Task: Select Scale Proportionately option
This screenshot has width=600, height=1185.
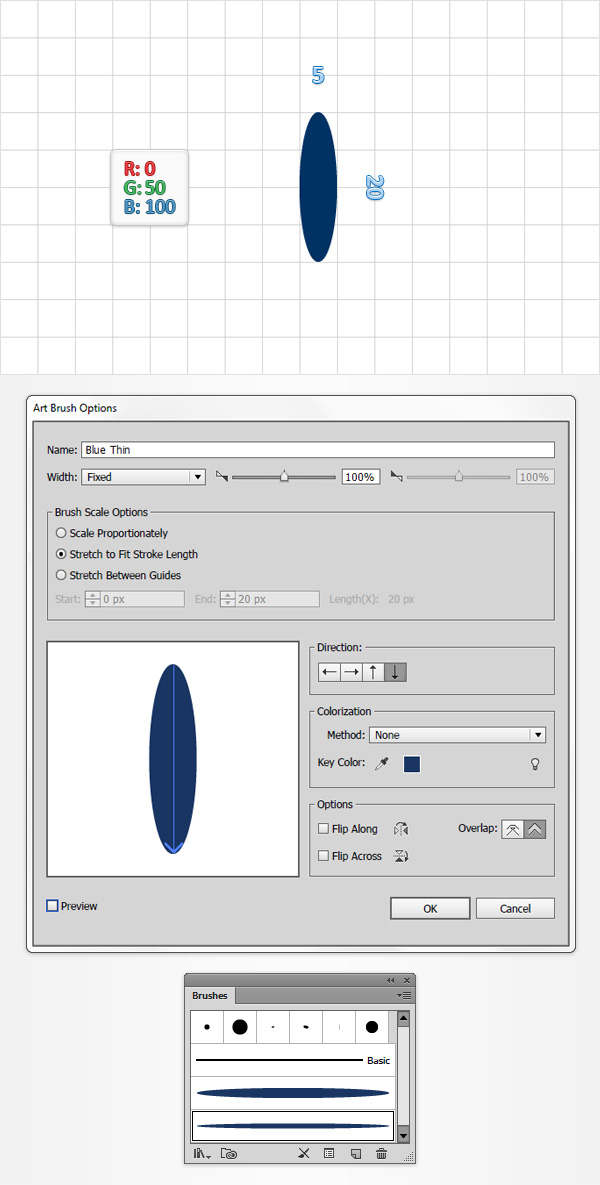Action: [113, 533]
